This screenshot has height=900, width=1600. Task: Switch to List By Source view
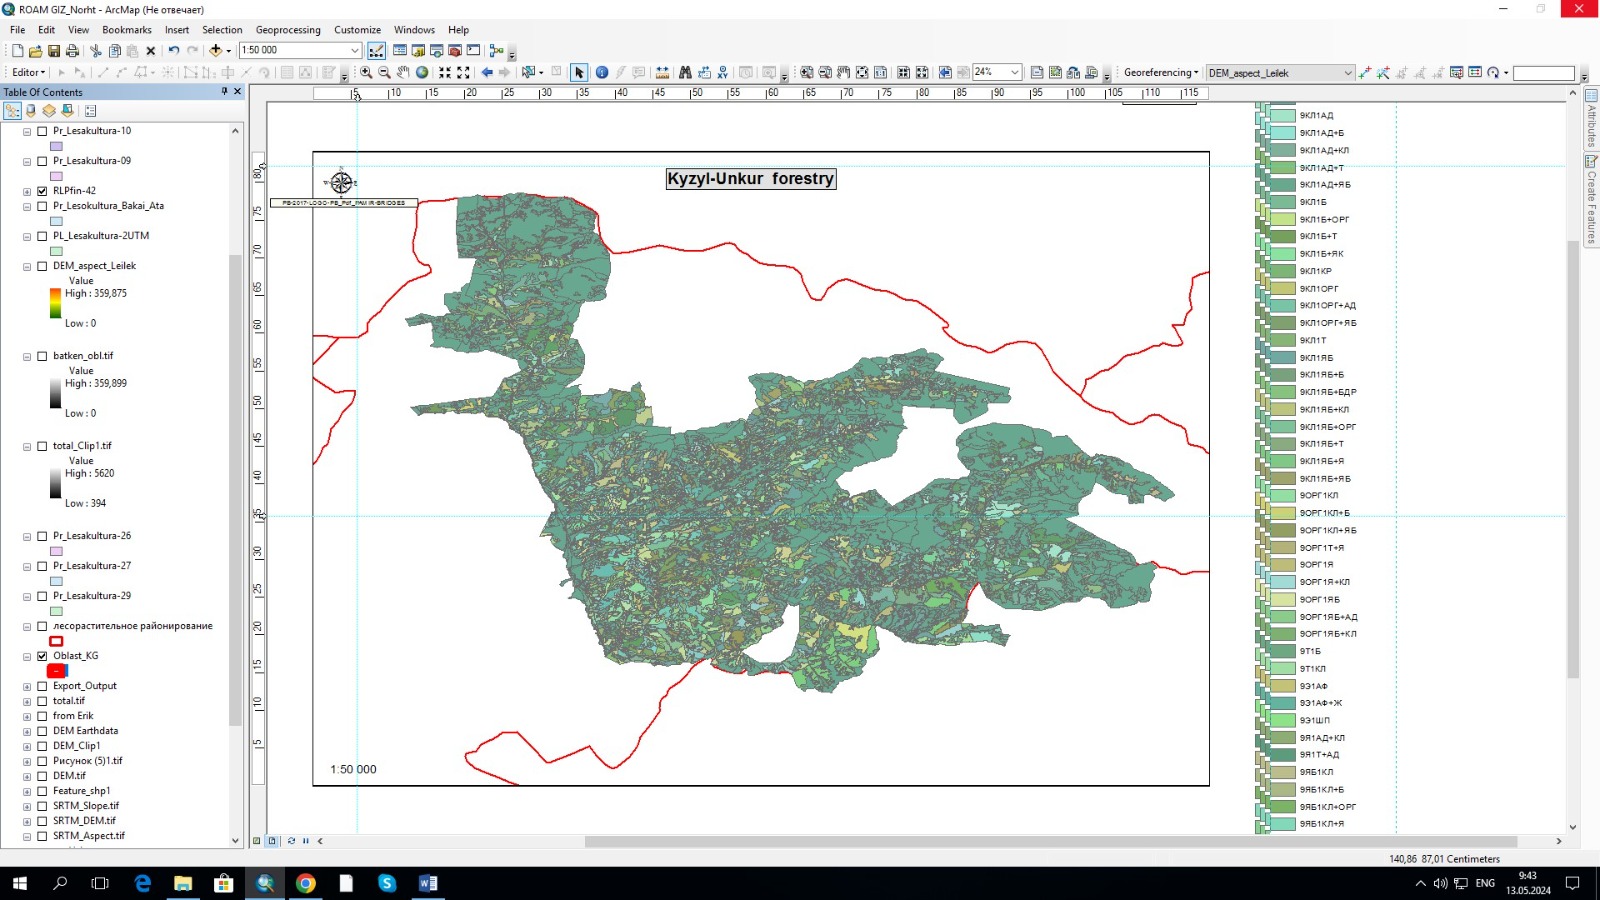pos(31,111)
